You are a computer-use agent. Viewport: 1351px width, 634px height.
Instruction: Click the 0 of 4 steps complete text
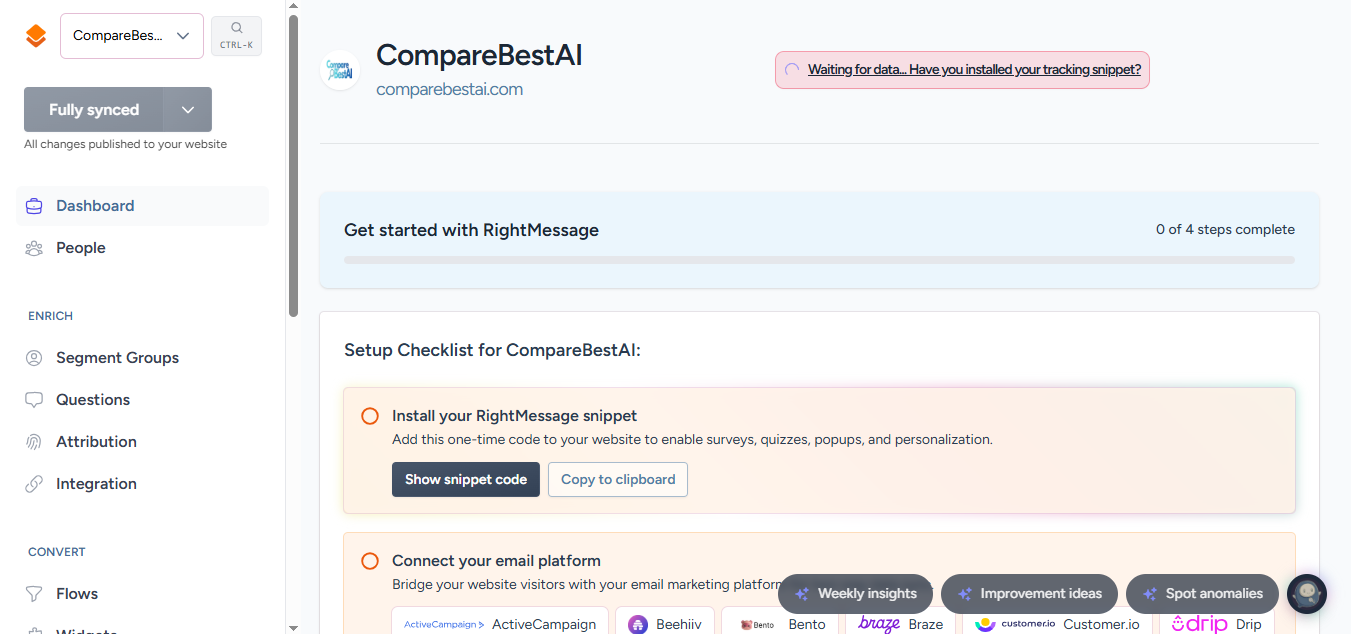pos(1225,230)
